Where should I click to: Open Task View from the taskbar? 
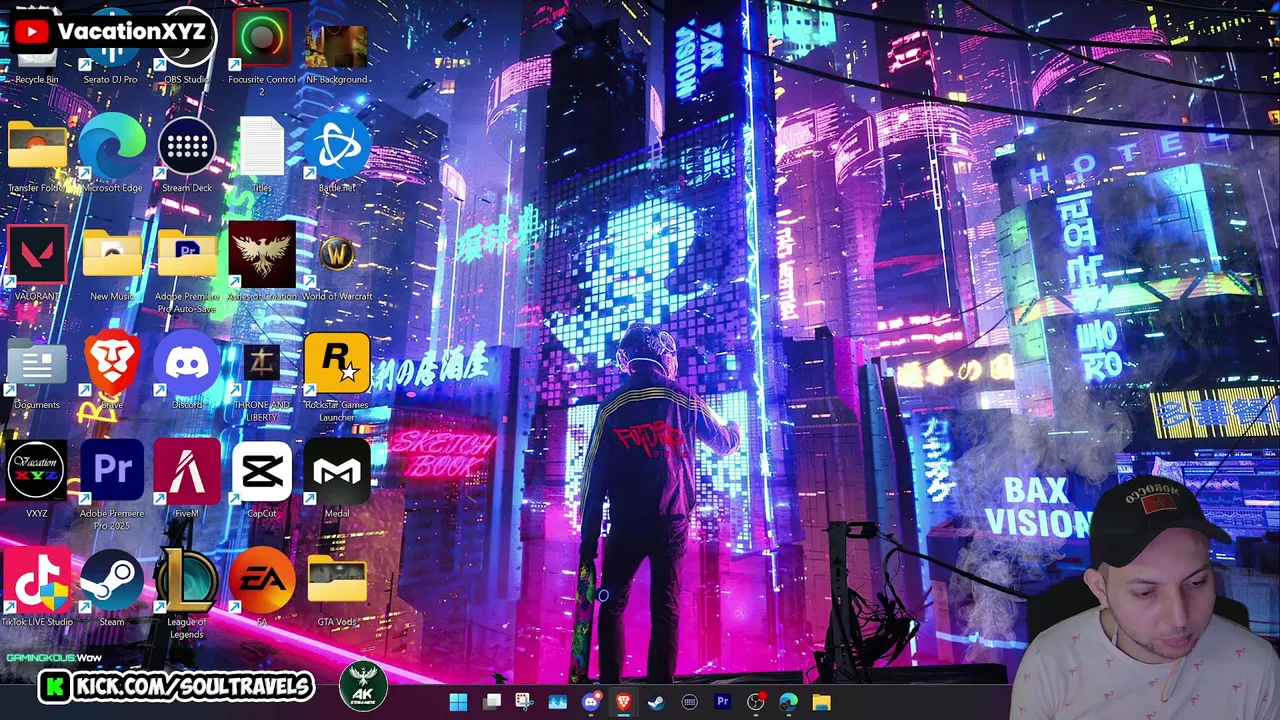tap(492, 702)
